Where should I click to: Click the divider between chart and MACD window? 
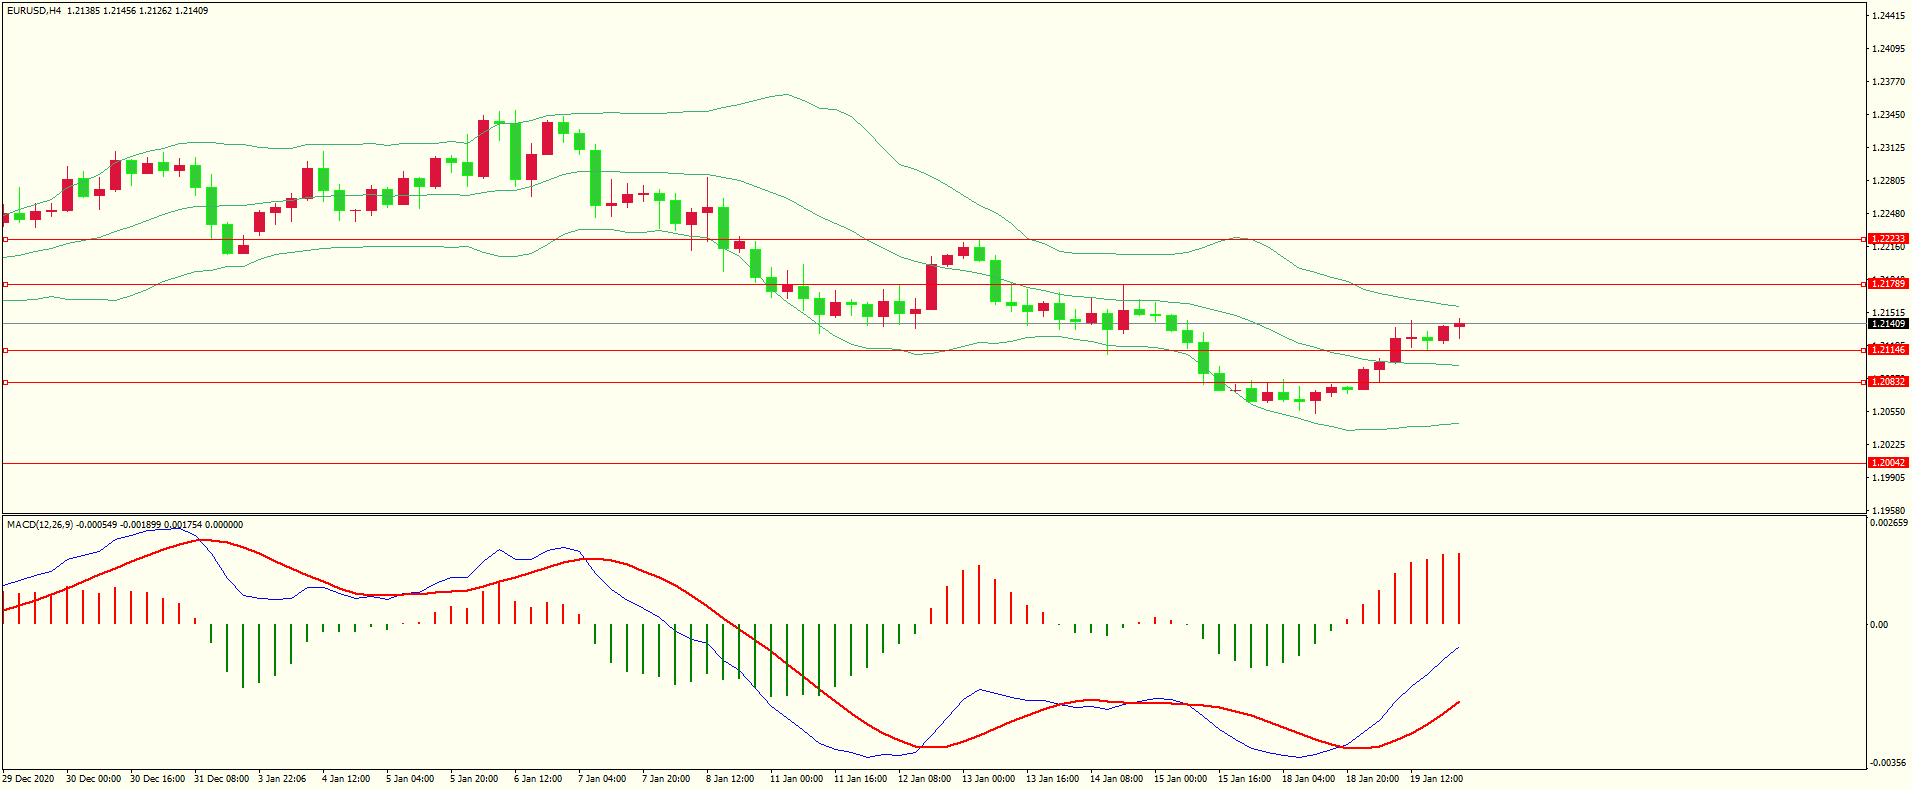[934, 515]
